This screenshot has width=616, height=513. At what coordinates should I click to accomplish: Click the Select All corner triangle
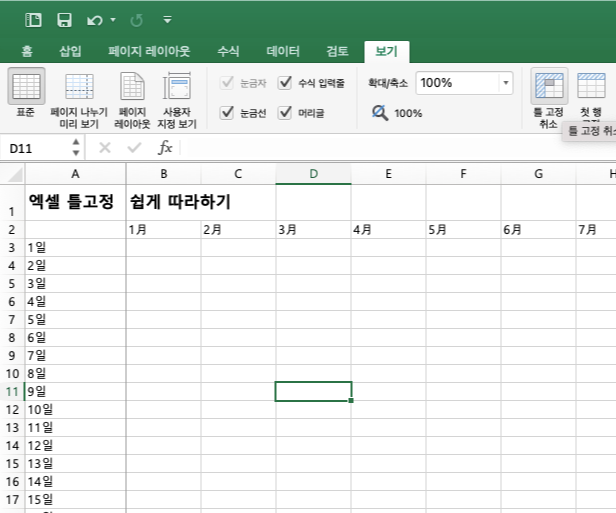pos(13,174)
